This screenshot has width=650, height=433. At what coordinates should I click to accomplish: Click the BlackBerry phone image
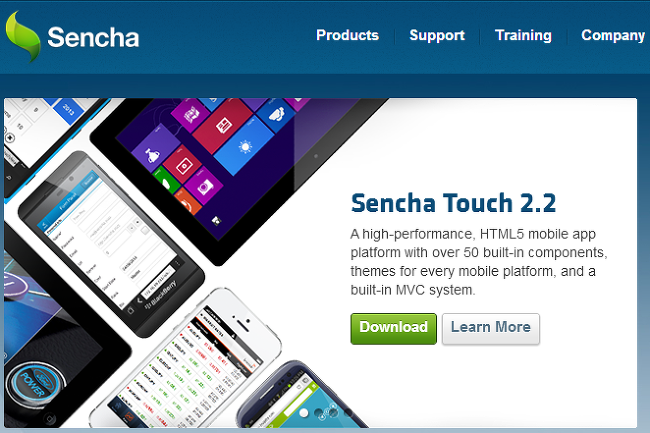click(111, 244)
